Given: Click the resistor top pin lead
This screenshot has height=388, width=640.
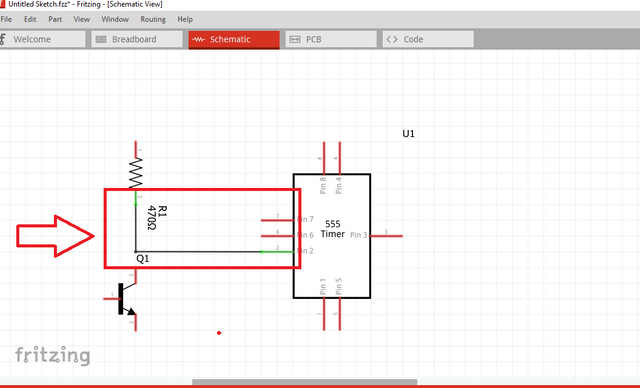Looking at the screenshot, I should [136, 150].
